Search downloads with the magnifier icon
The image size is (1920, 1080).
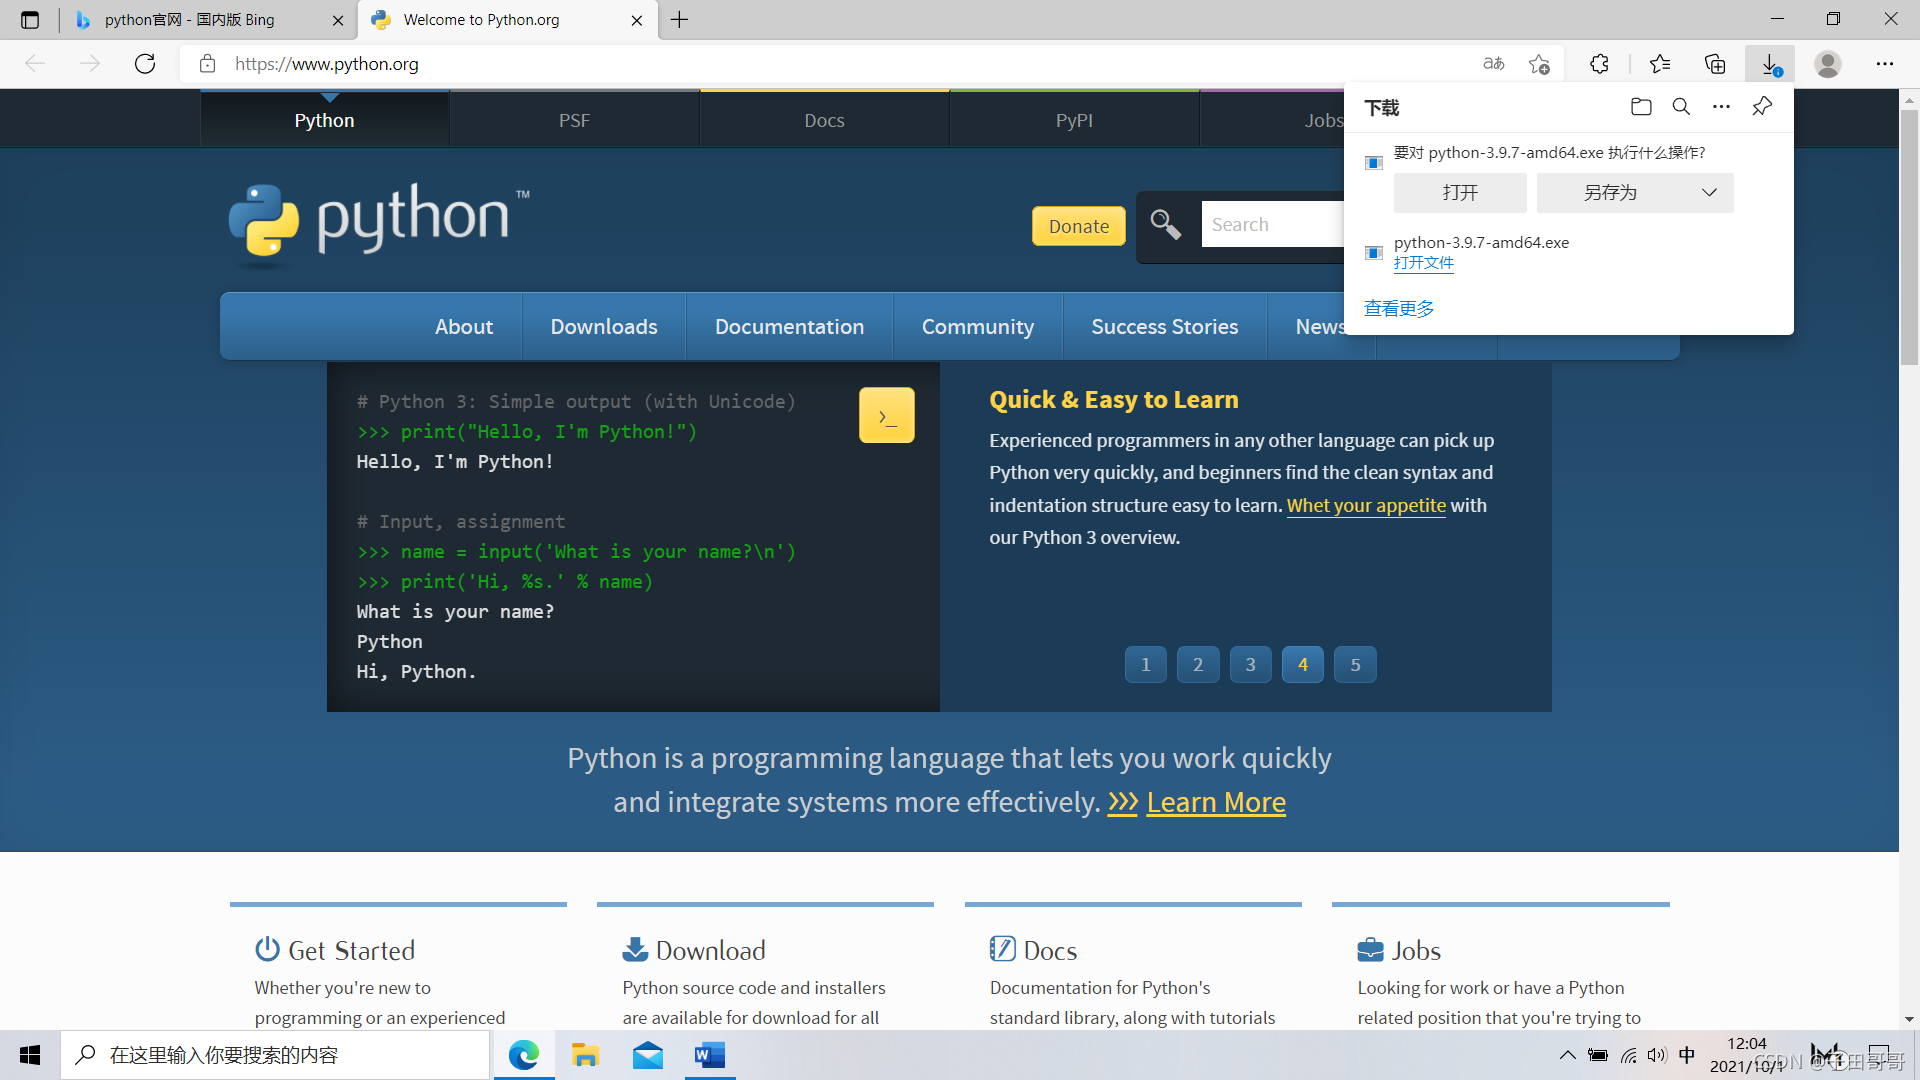tap(1681, 106)
